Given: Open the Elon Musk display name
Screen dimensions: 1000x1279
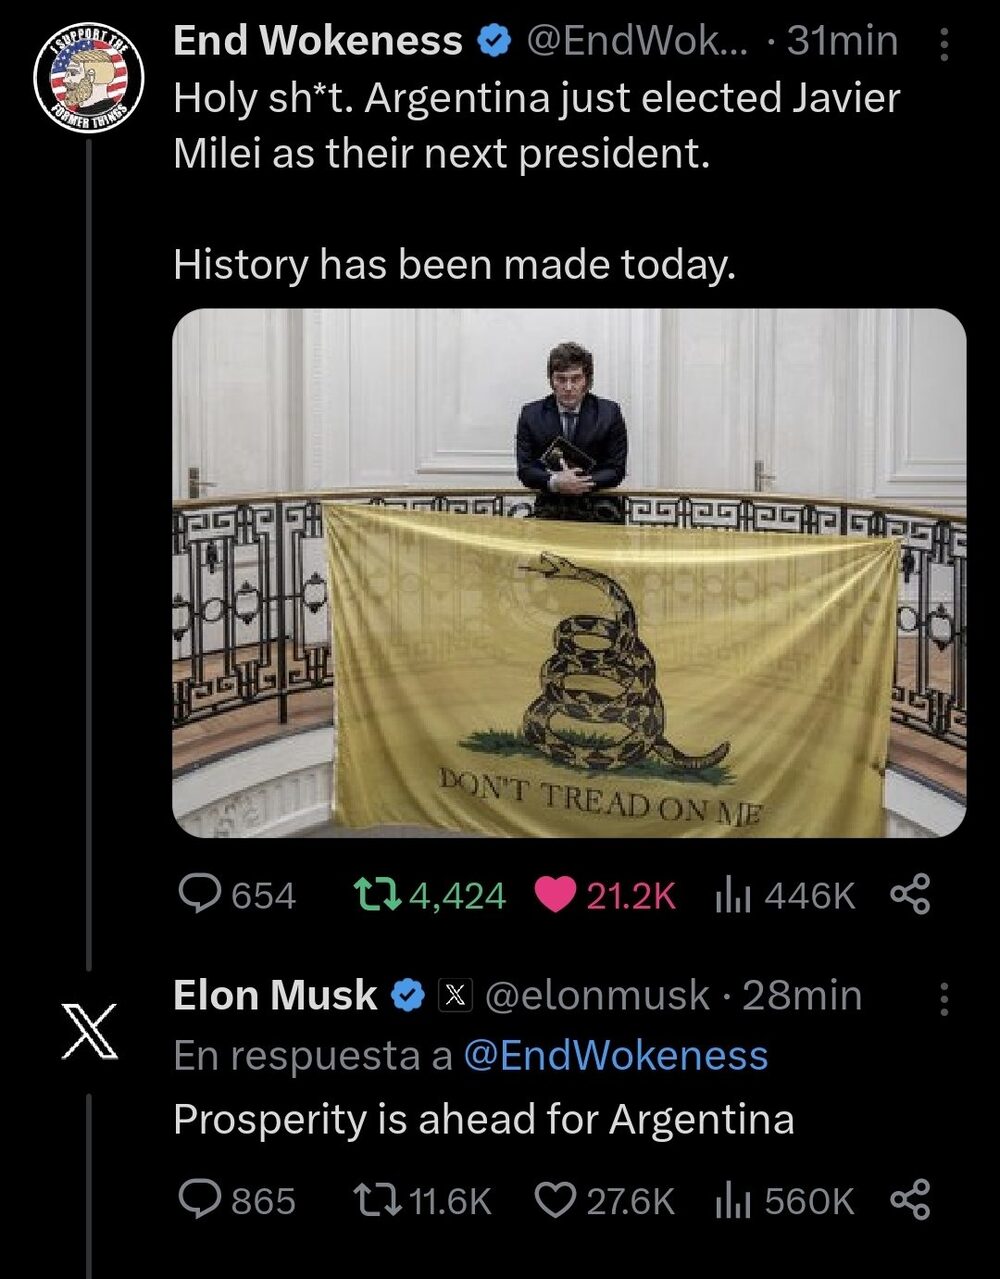Looking at the screenshot, I should tap(275, 996).
